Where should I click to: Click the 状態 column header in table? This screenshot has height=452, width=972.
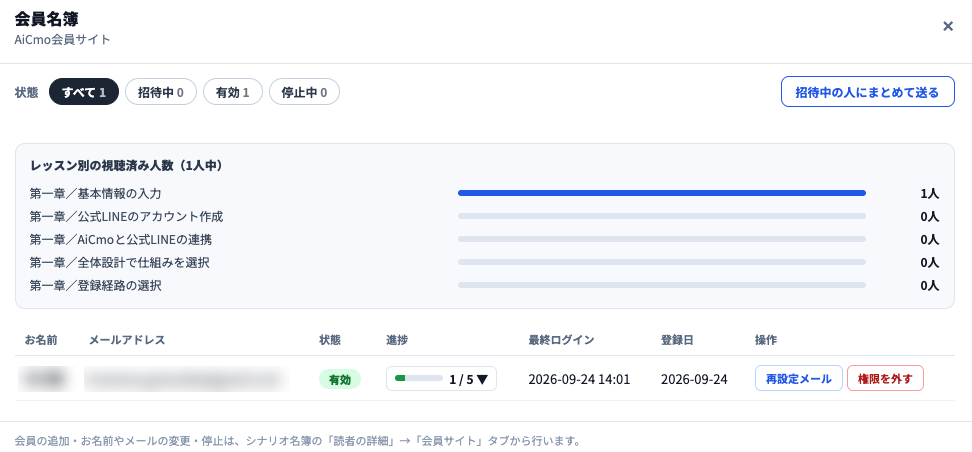tap(330, 340)
